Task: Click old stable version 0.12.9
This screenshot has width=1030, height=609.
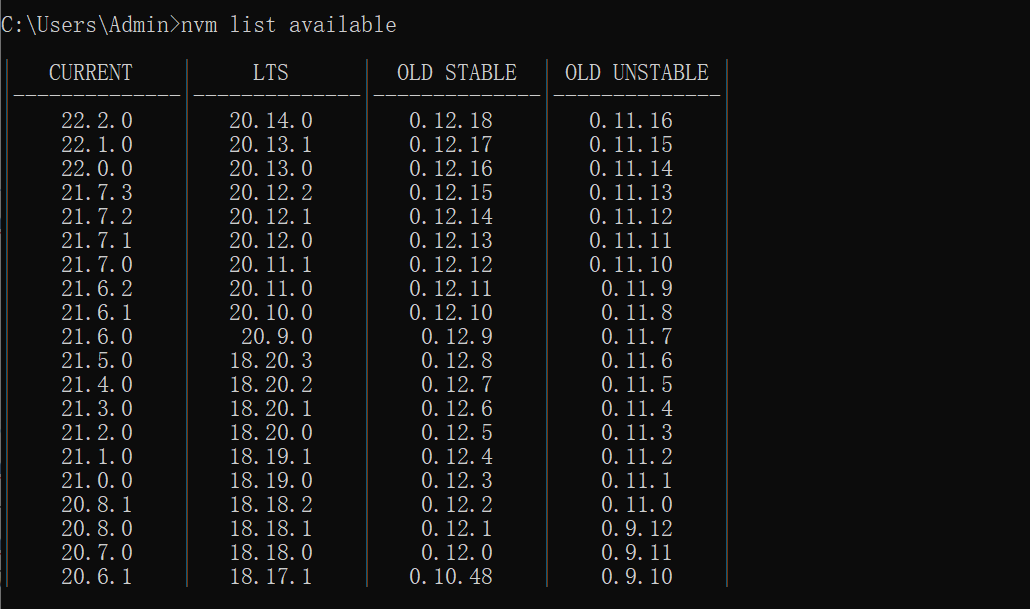Action: click(457, 336)
